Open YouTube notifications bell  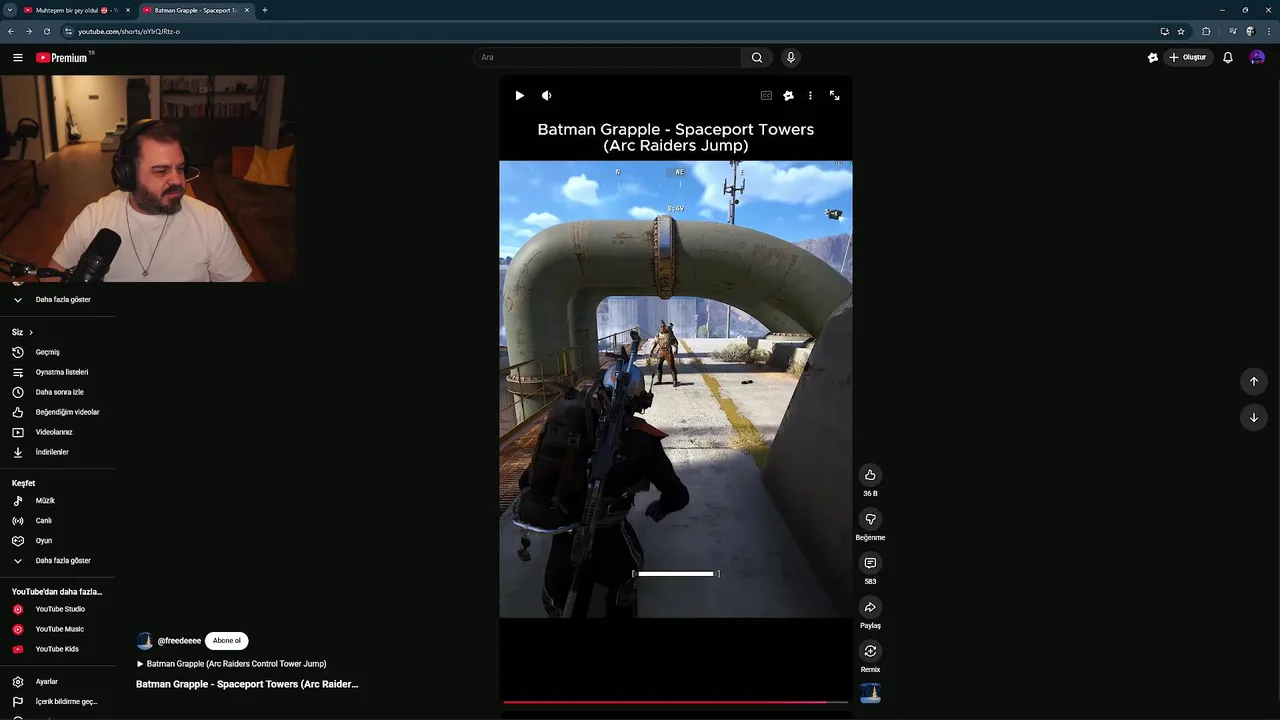[x=1228, y=58]
